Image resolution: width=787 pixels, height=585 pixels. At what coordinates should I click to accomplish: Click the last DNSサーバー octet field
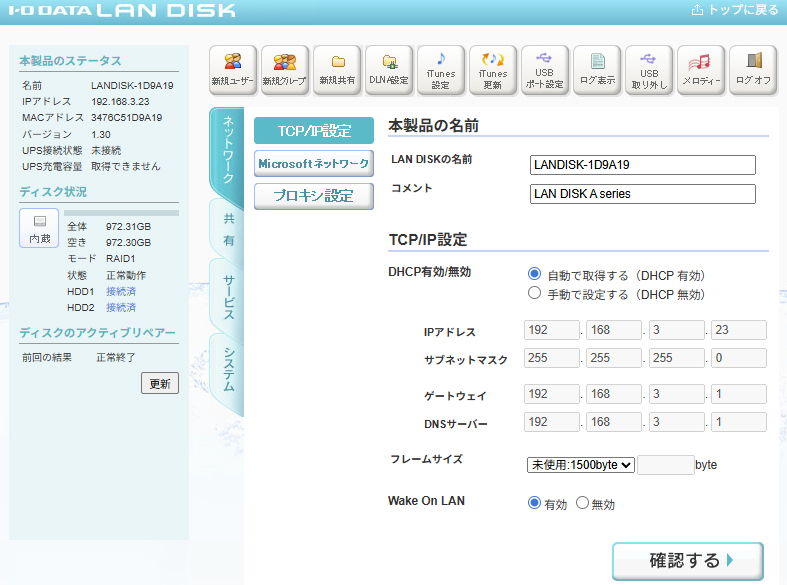(x=739, y=422)
